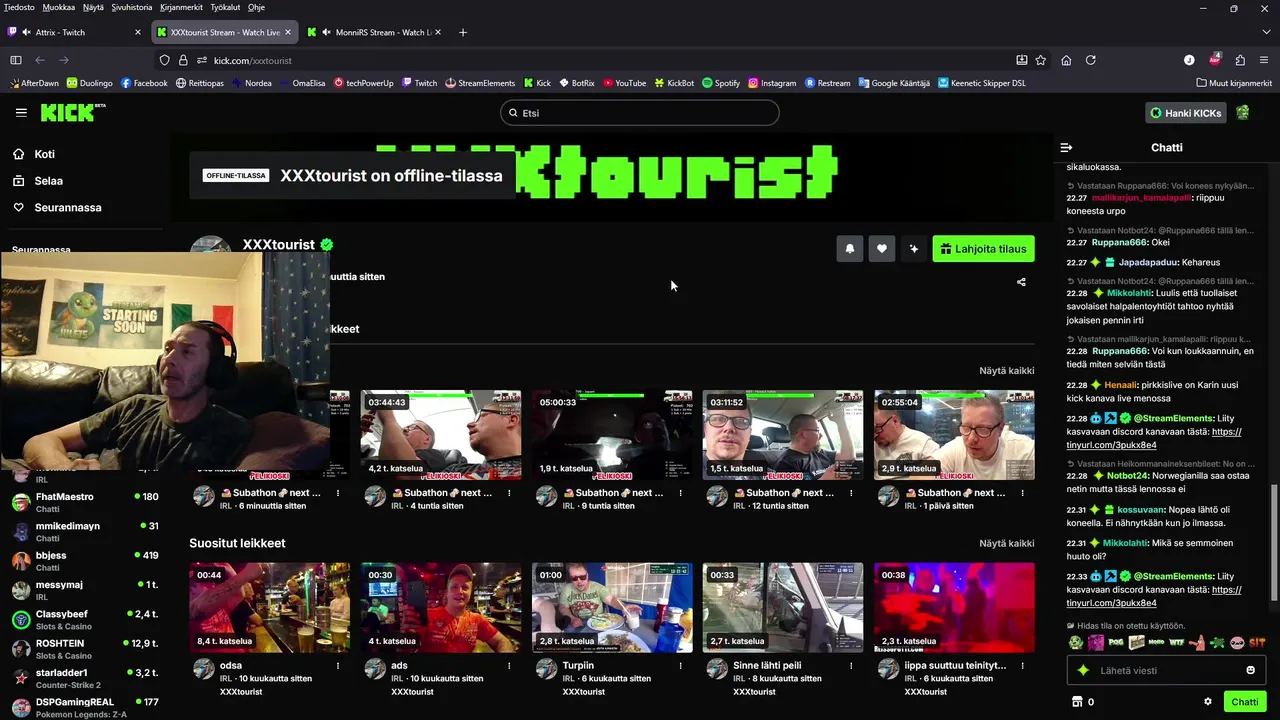Viewport: 1280px width, 720px height.
Task: Open the Twitch bookmark
Action: [419, 83]
